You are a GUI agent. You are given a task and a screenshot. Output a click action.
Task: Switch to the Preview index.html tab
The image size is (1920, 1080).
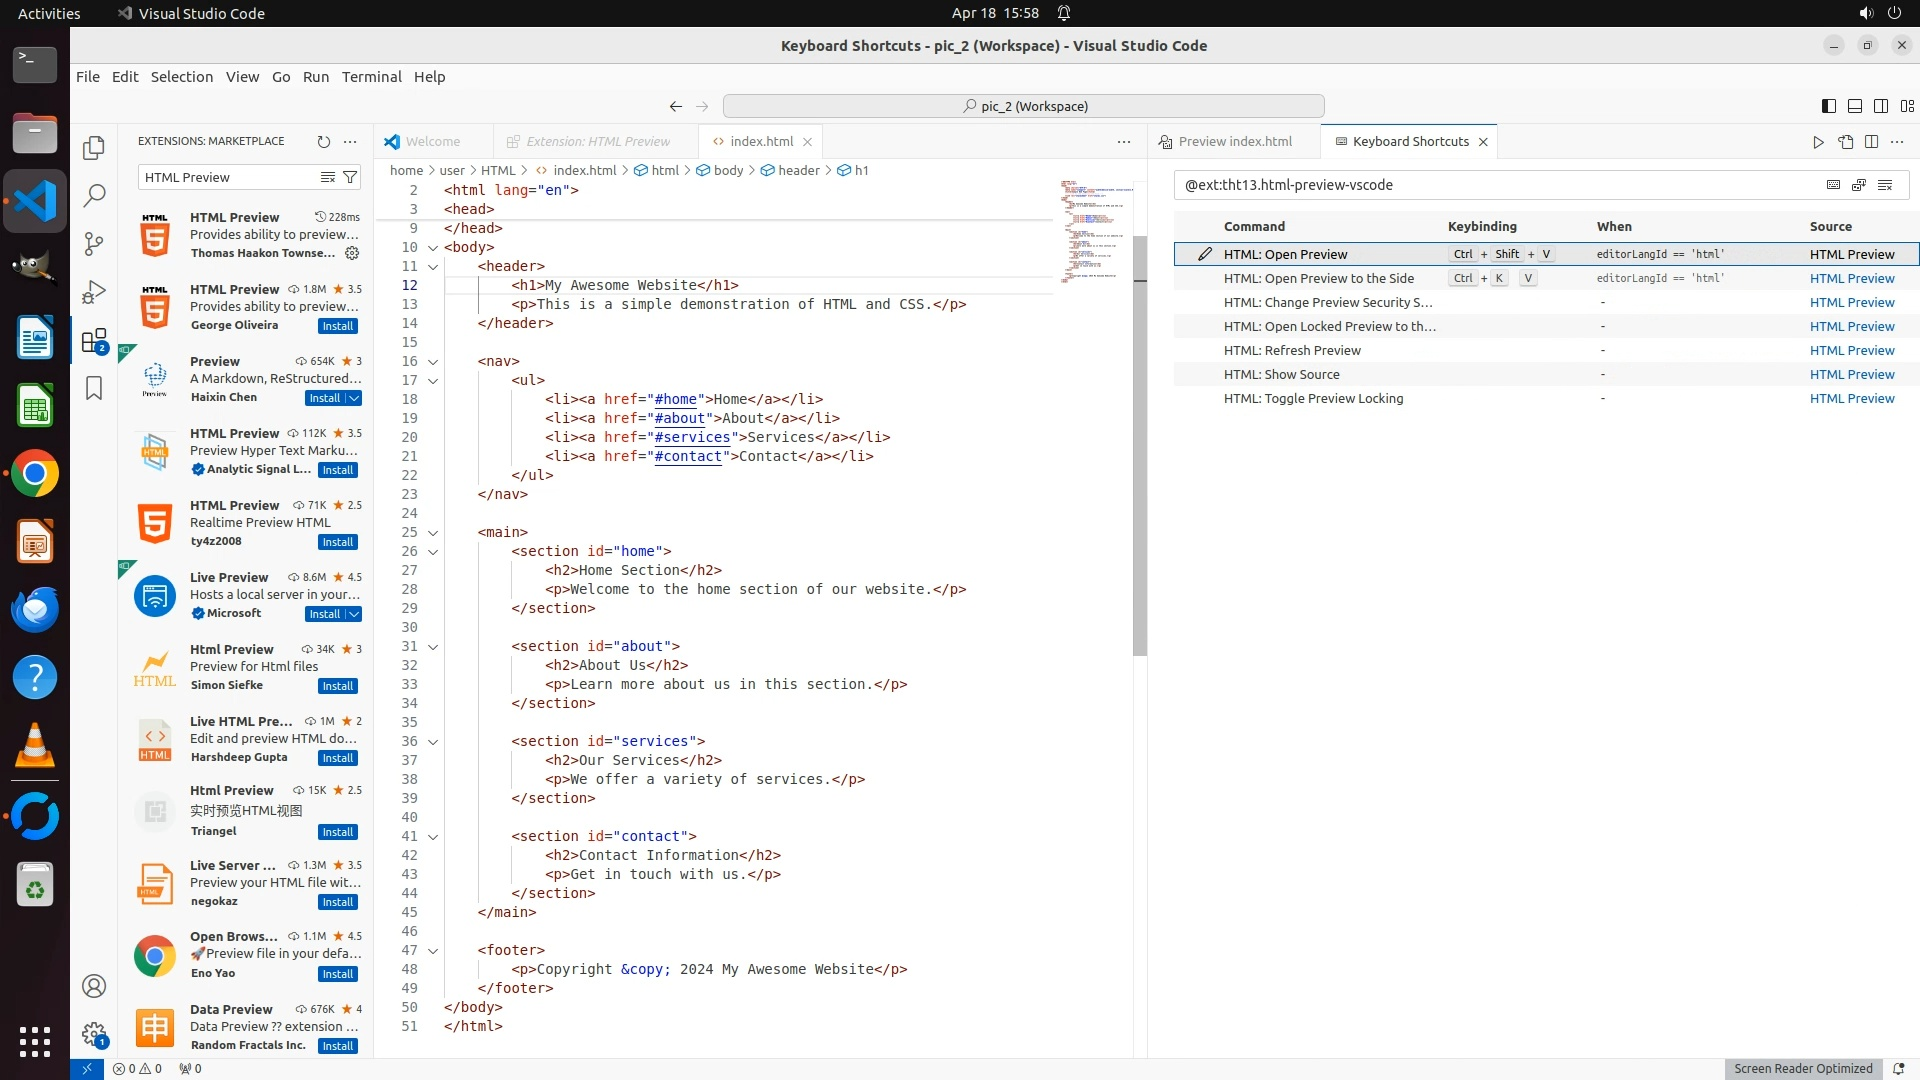[1234, 142]
